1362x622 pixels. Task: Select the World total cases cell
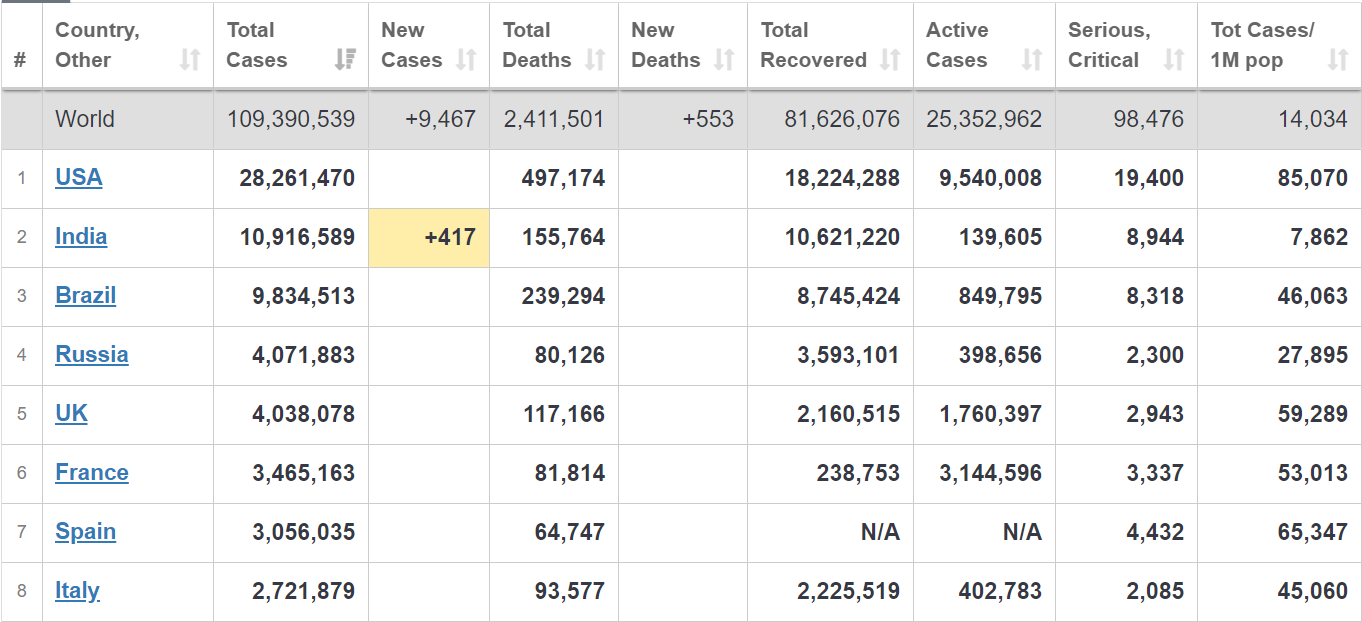(291, 120)
